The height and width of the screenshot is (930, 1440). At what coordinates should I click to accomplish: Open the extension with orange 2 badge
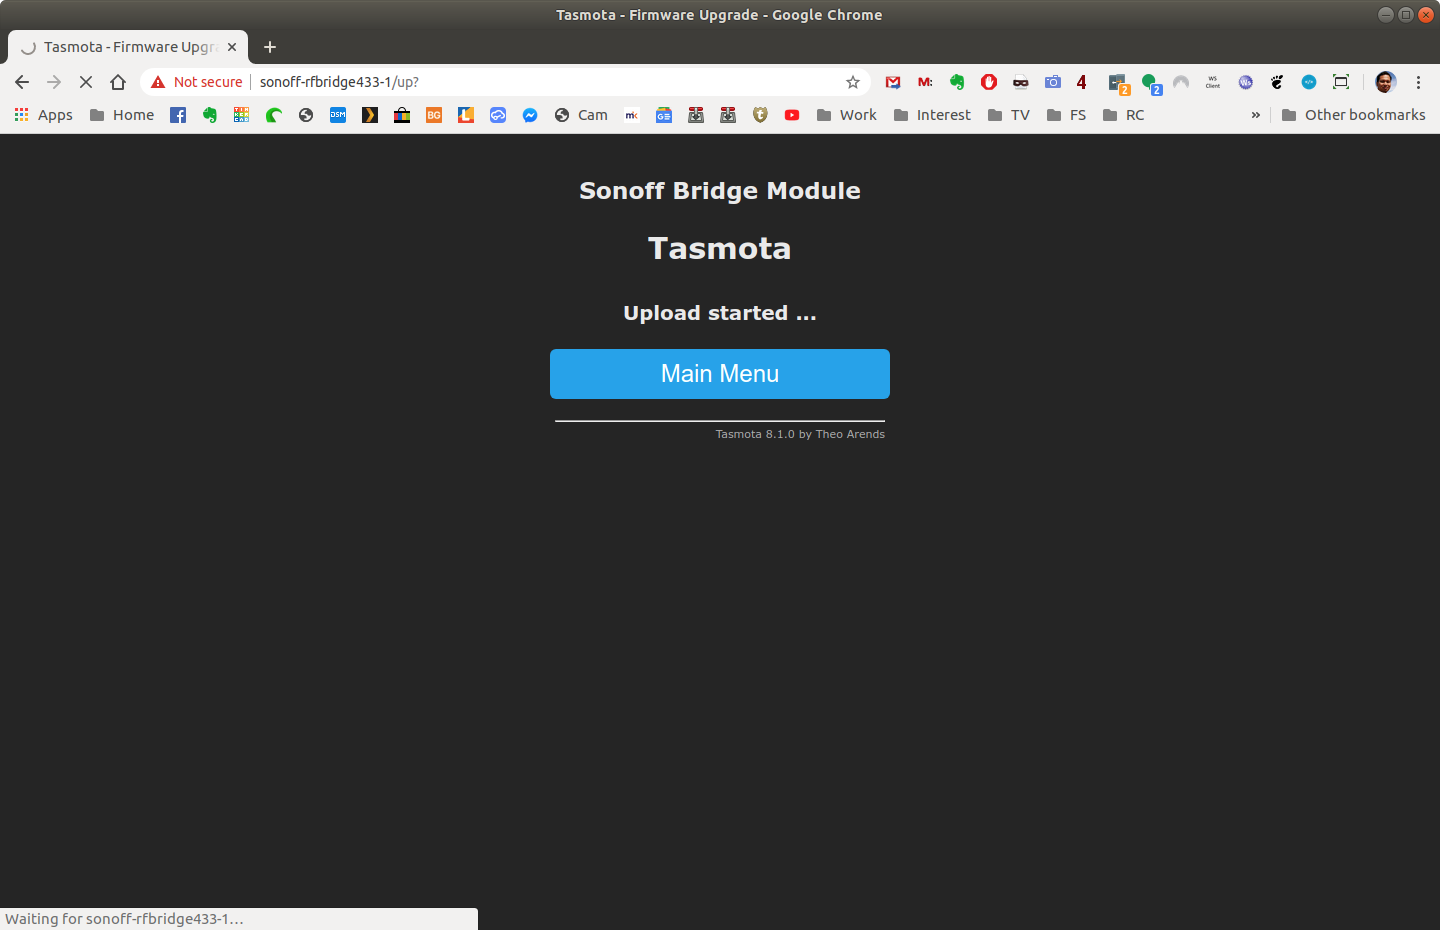[x=1118, y=84]
